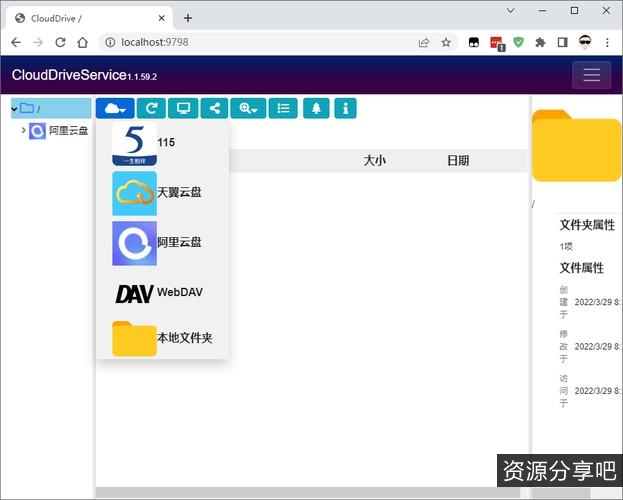
Task: Select 天翼云盘 from the menu
Action: tap(162, 193)
